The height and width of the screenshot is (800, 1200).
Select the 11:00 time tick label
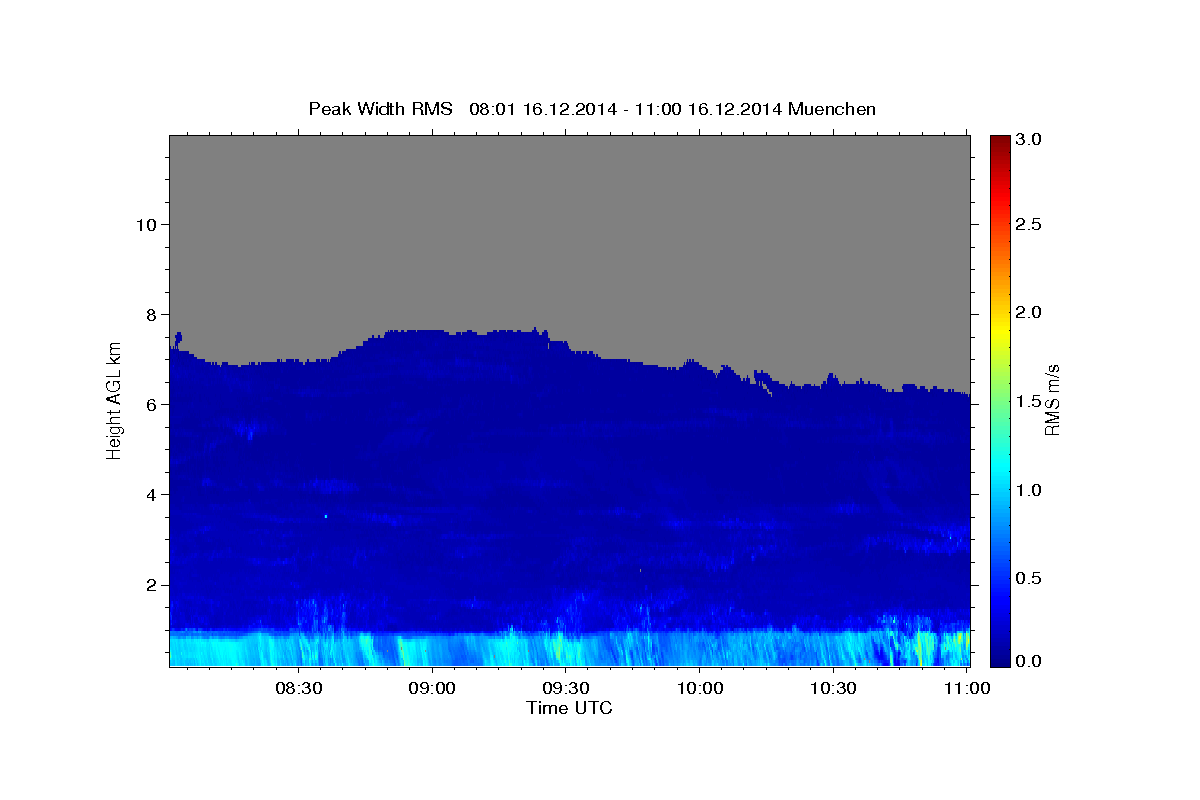[x=968, y=688]
